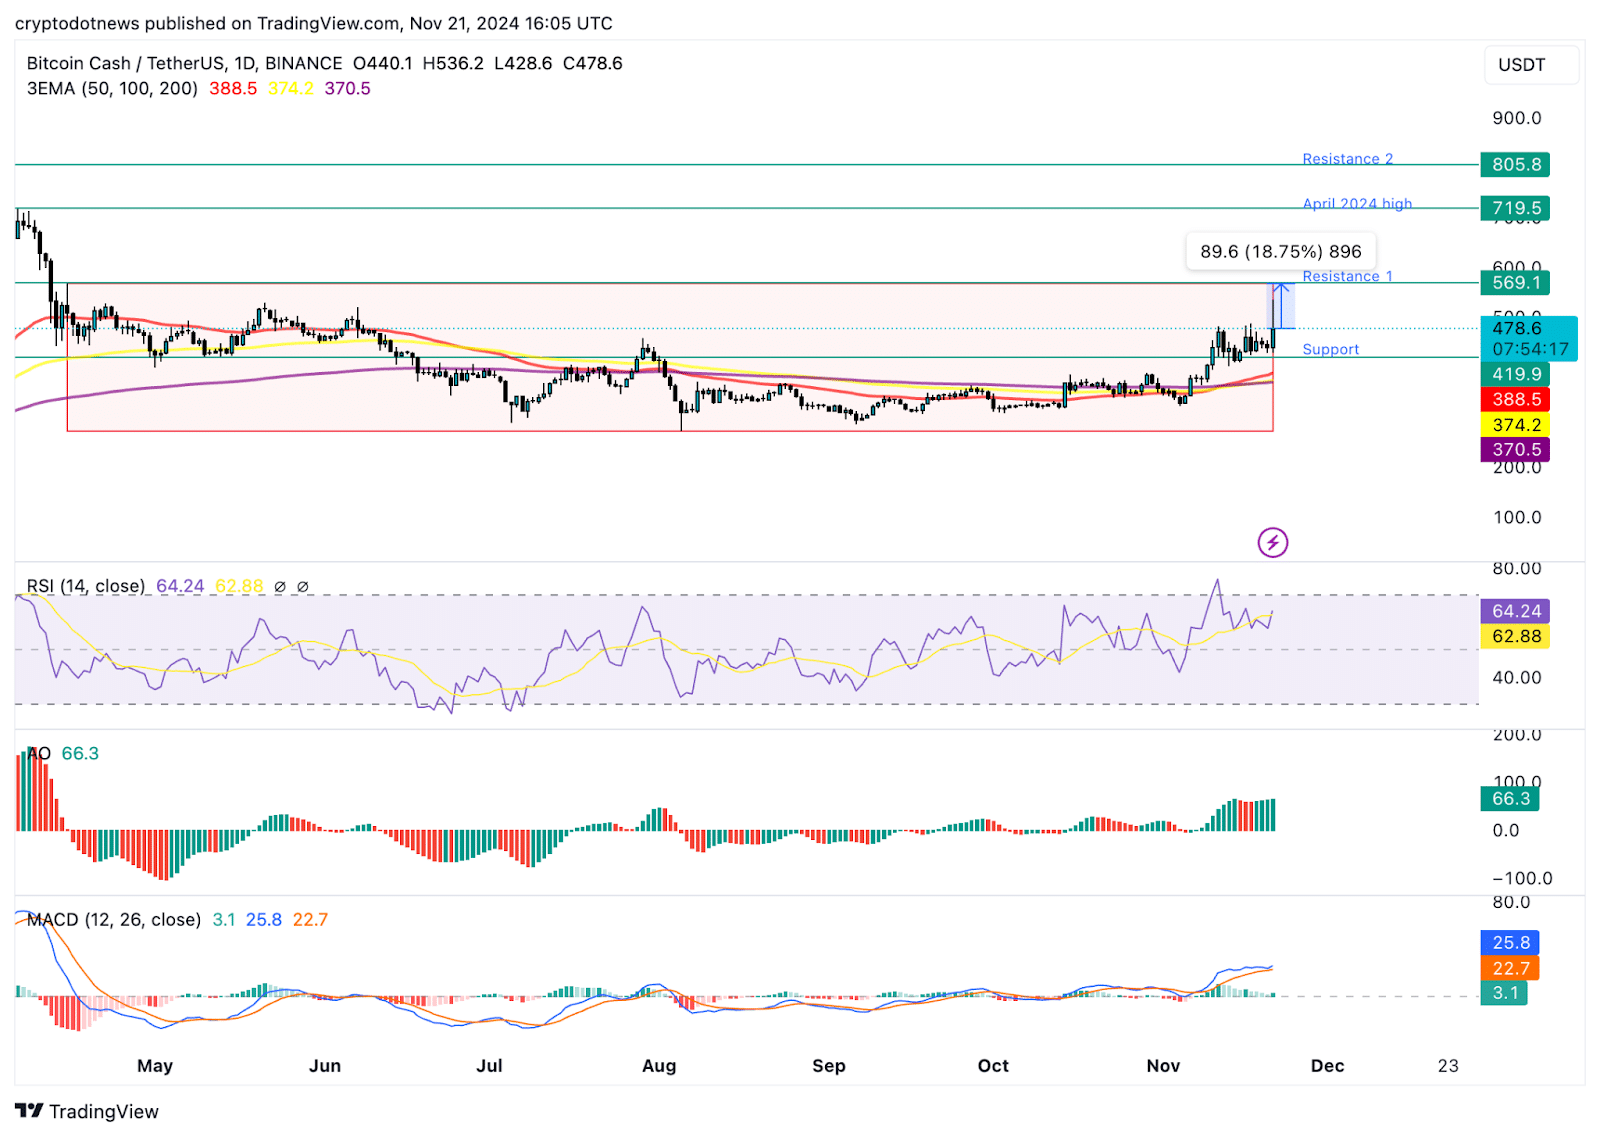The width and height of the screenshot is (1600, 1137).
Task: Click the MACD (12, 26, close) indicator label
Action: pyautogui.click(x=114, y=919)
